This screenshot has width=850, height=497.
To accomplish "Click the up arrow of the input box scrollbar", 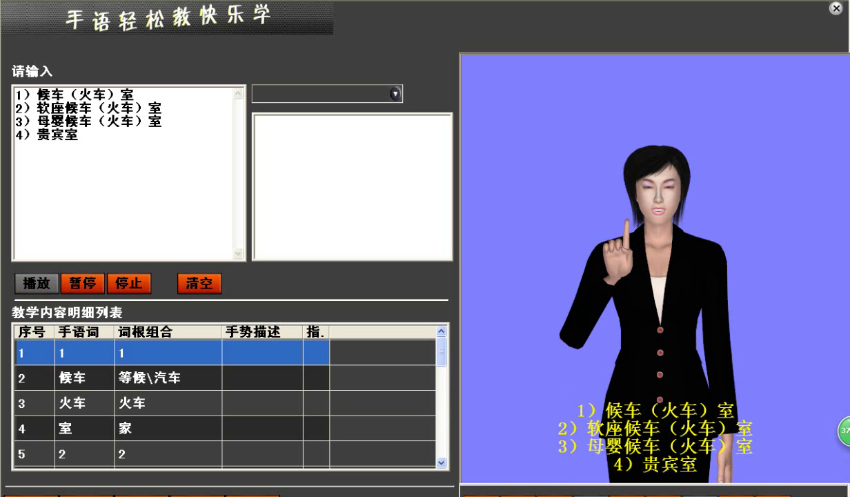I will [x=238, y=94].
